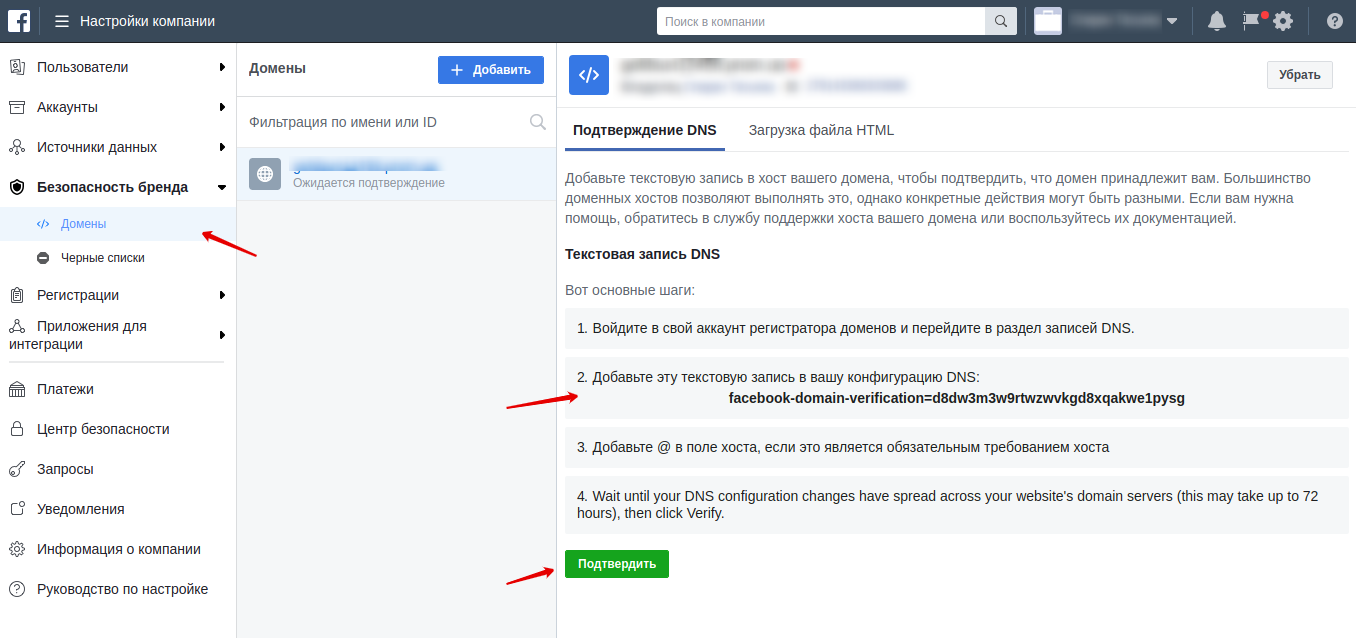Click the company avatar thumbnail in top bar
Viewport: 1356px width, 638px height.
click(x=1047, y=21)
